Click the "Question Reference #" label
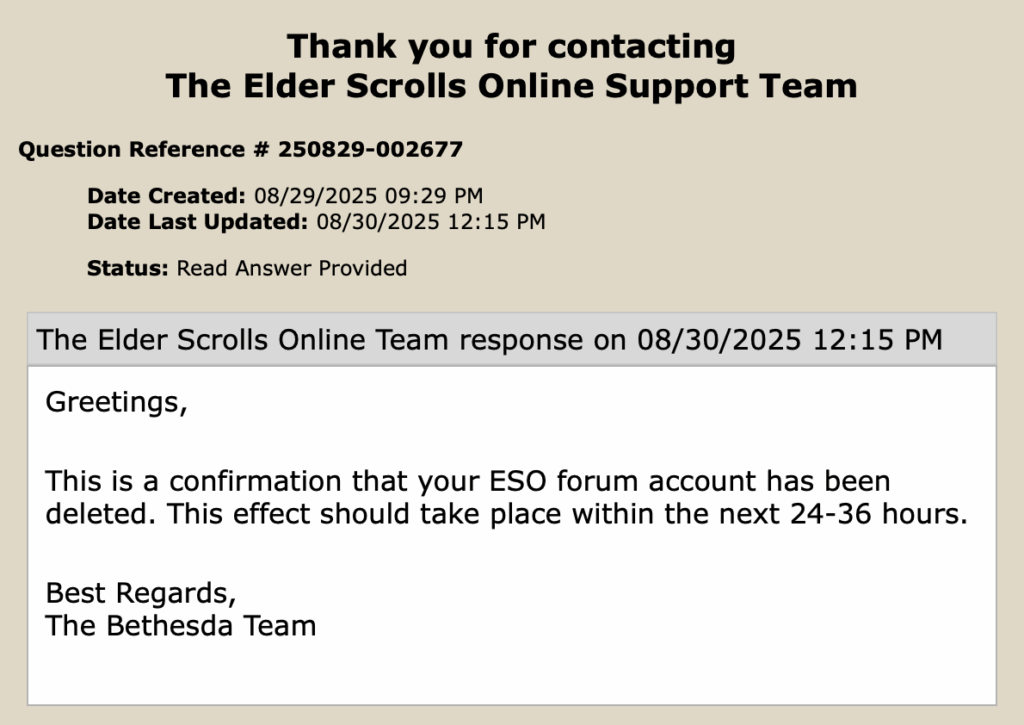Viewport: 1024px width, 725px height. coord(145,150)
